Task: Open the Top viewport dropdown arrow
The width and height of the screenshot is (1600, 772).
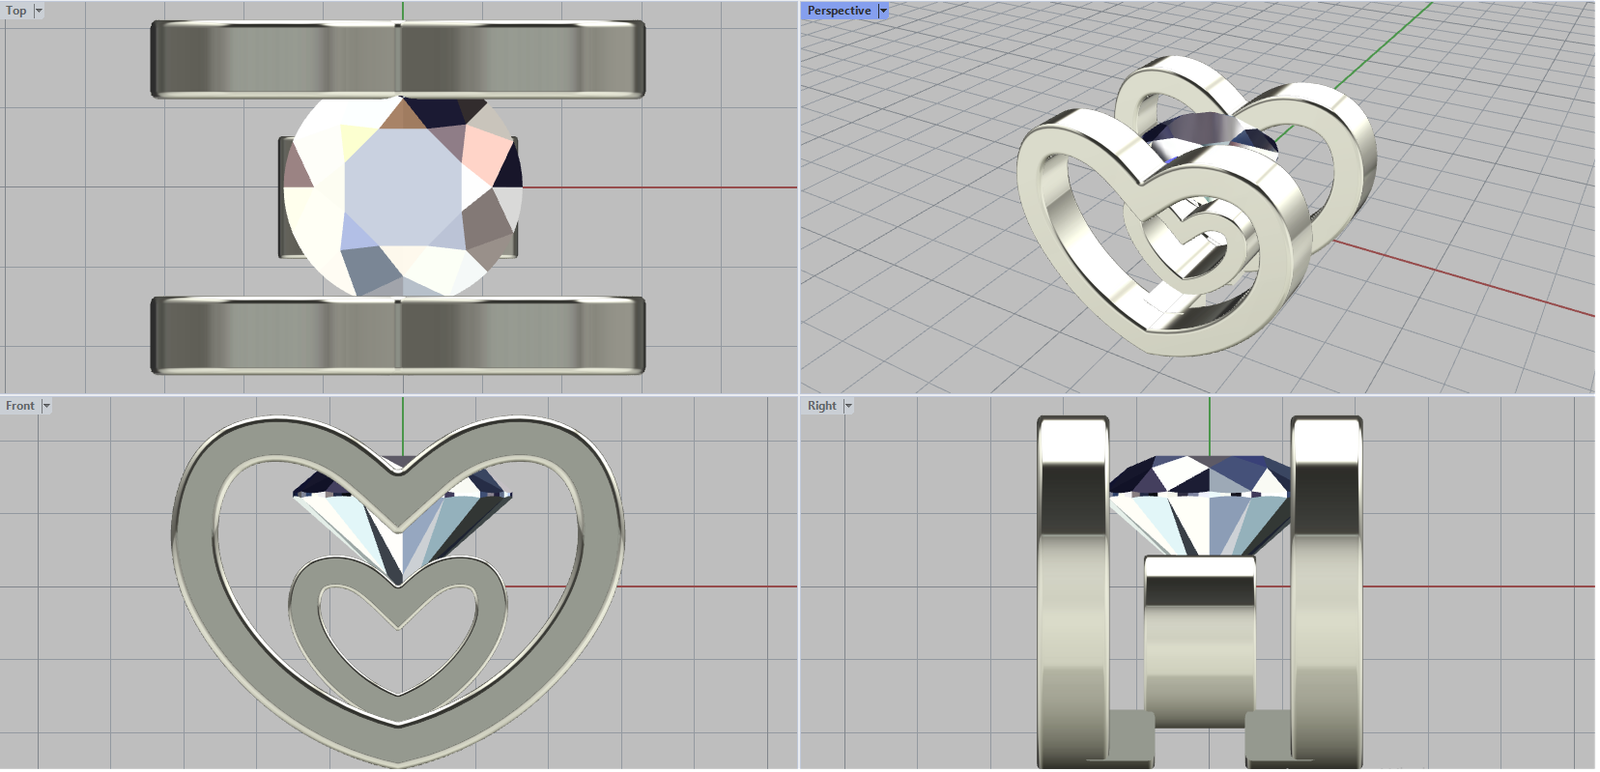Action: point(39,11)
